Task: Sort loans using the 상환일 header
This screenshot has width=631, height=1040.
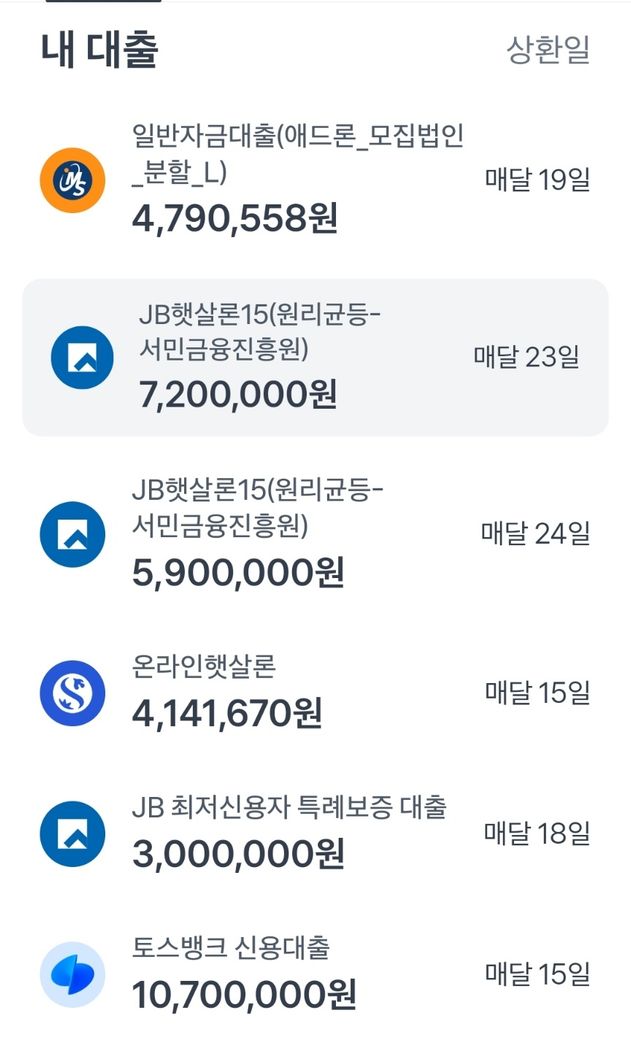Action: [548, 50]
